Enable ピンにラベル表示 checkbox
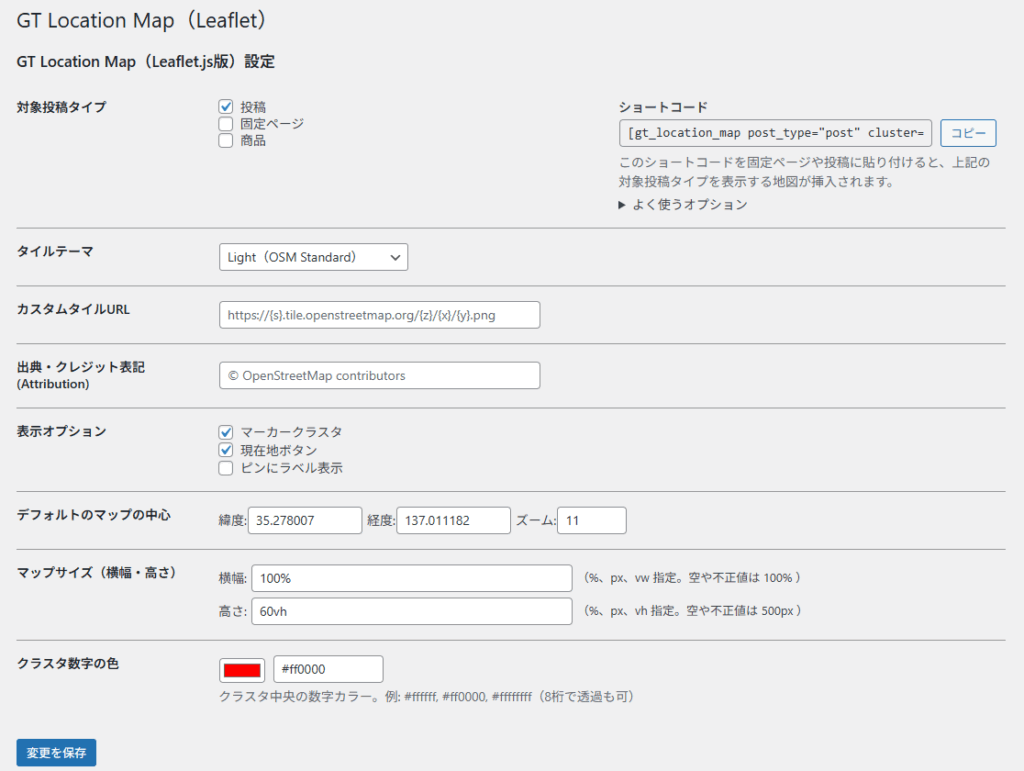This screenshot has width=1024, height=771. (x=226, y=468)
